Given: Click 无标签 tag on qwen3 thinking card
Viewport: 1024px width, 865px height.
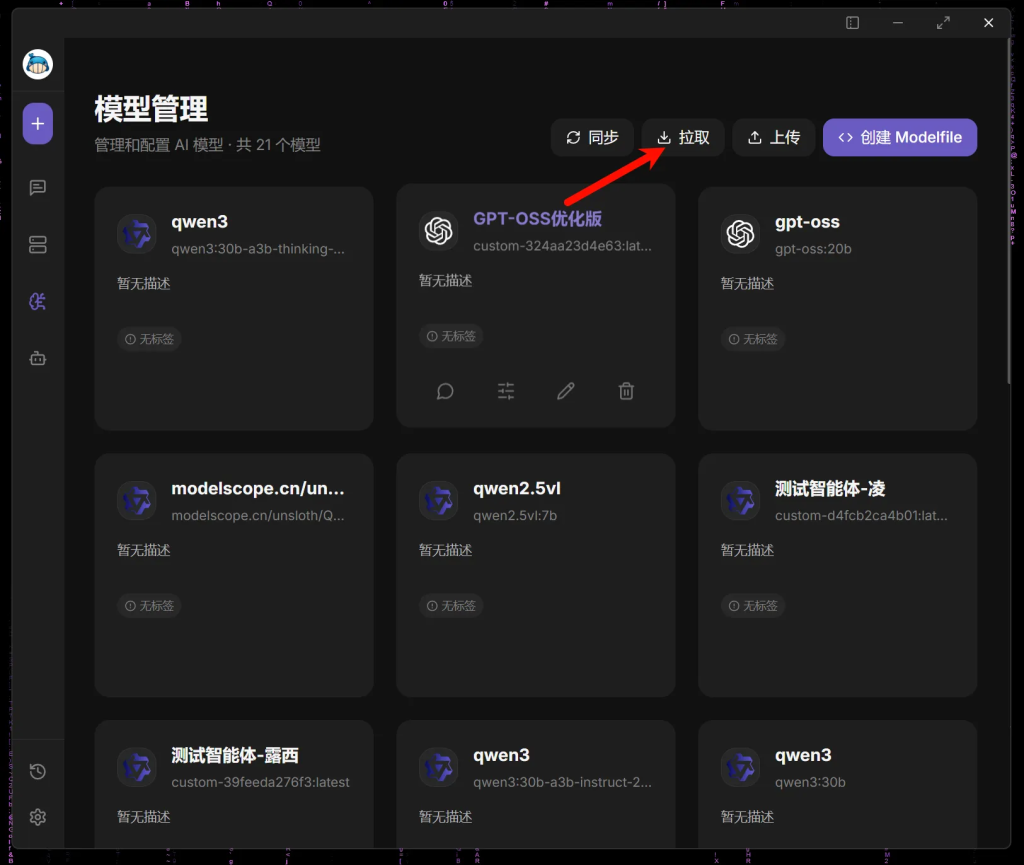Looking at the screenshot, I should click(150, 339).
